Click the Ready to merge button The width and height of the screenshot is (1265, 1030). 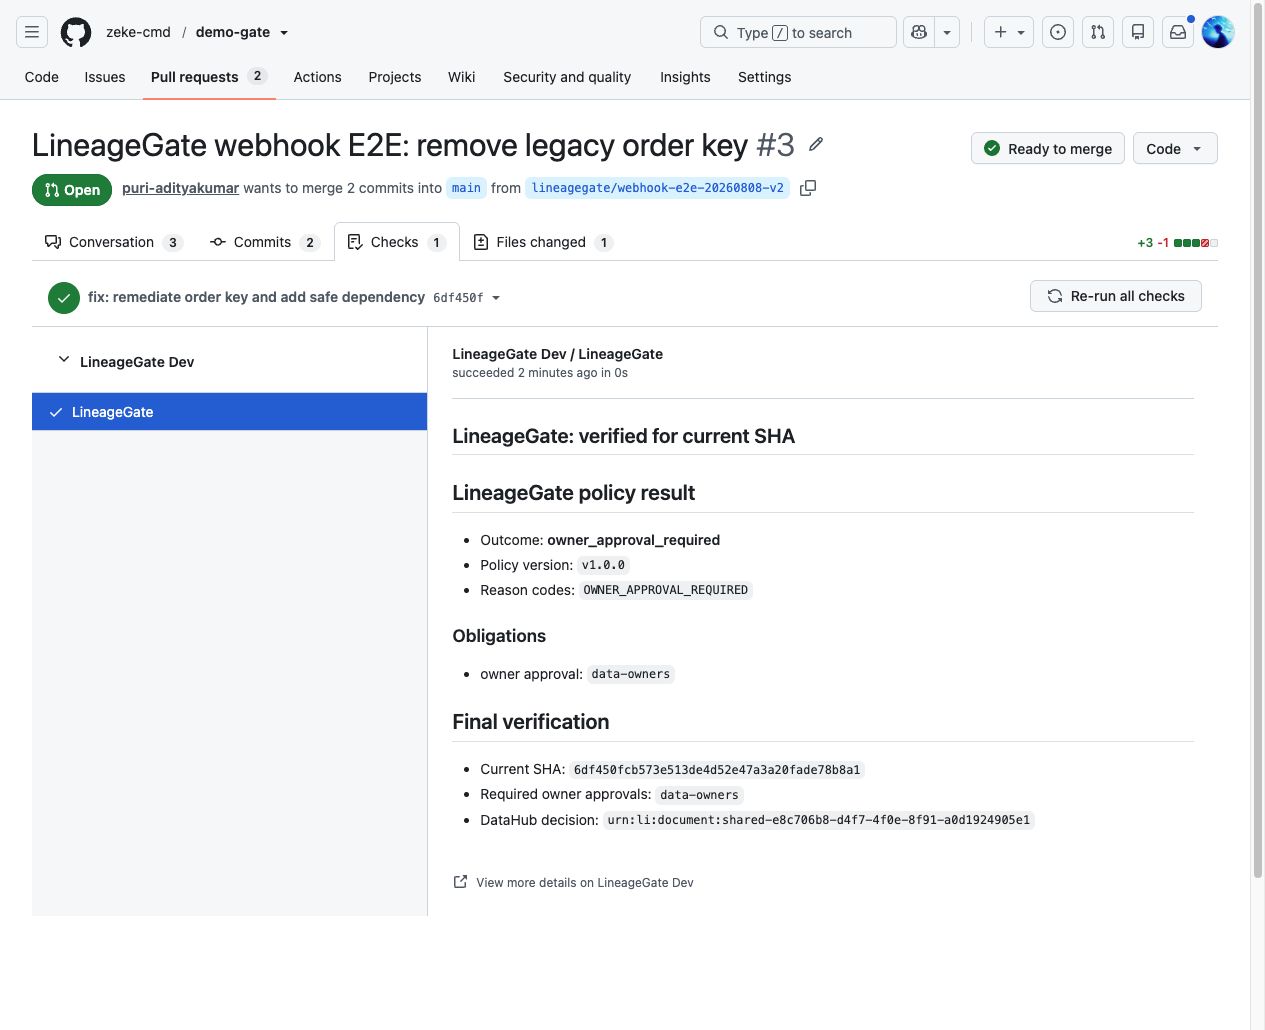tap(1048, 149)
